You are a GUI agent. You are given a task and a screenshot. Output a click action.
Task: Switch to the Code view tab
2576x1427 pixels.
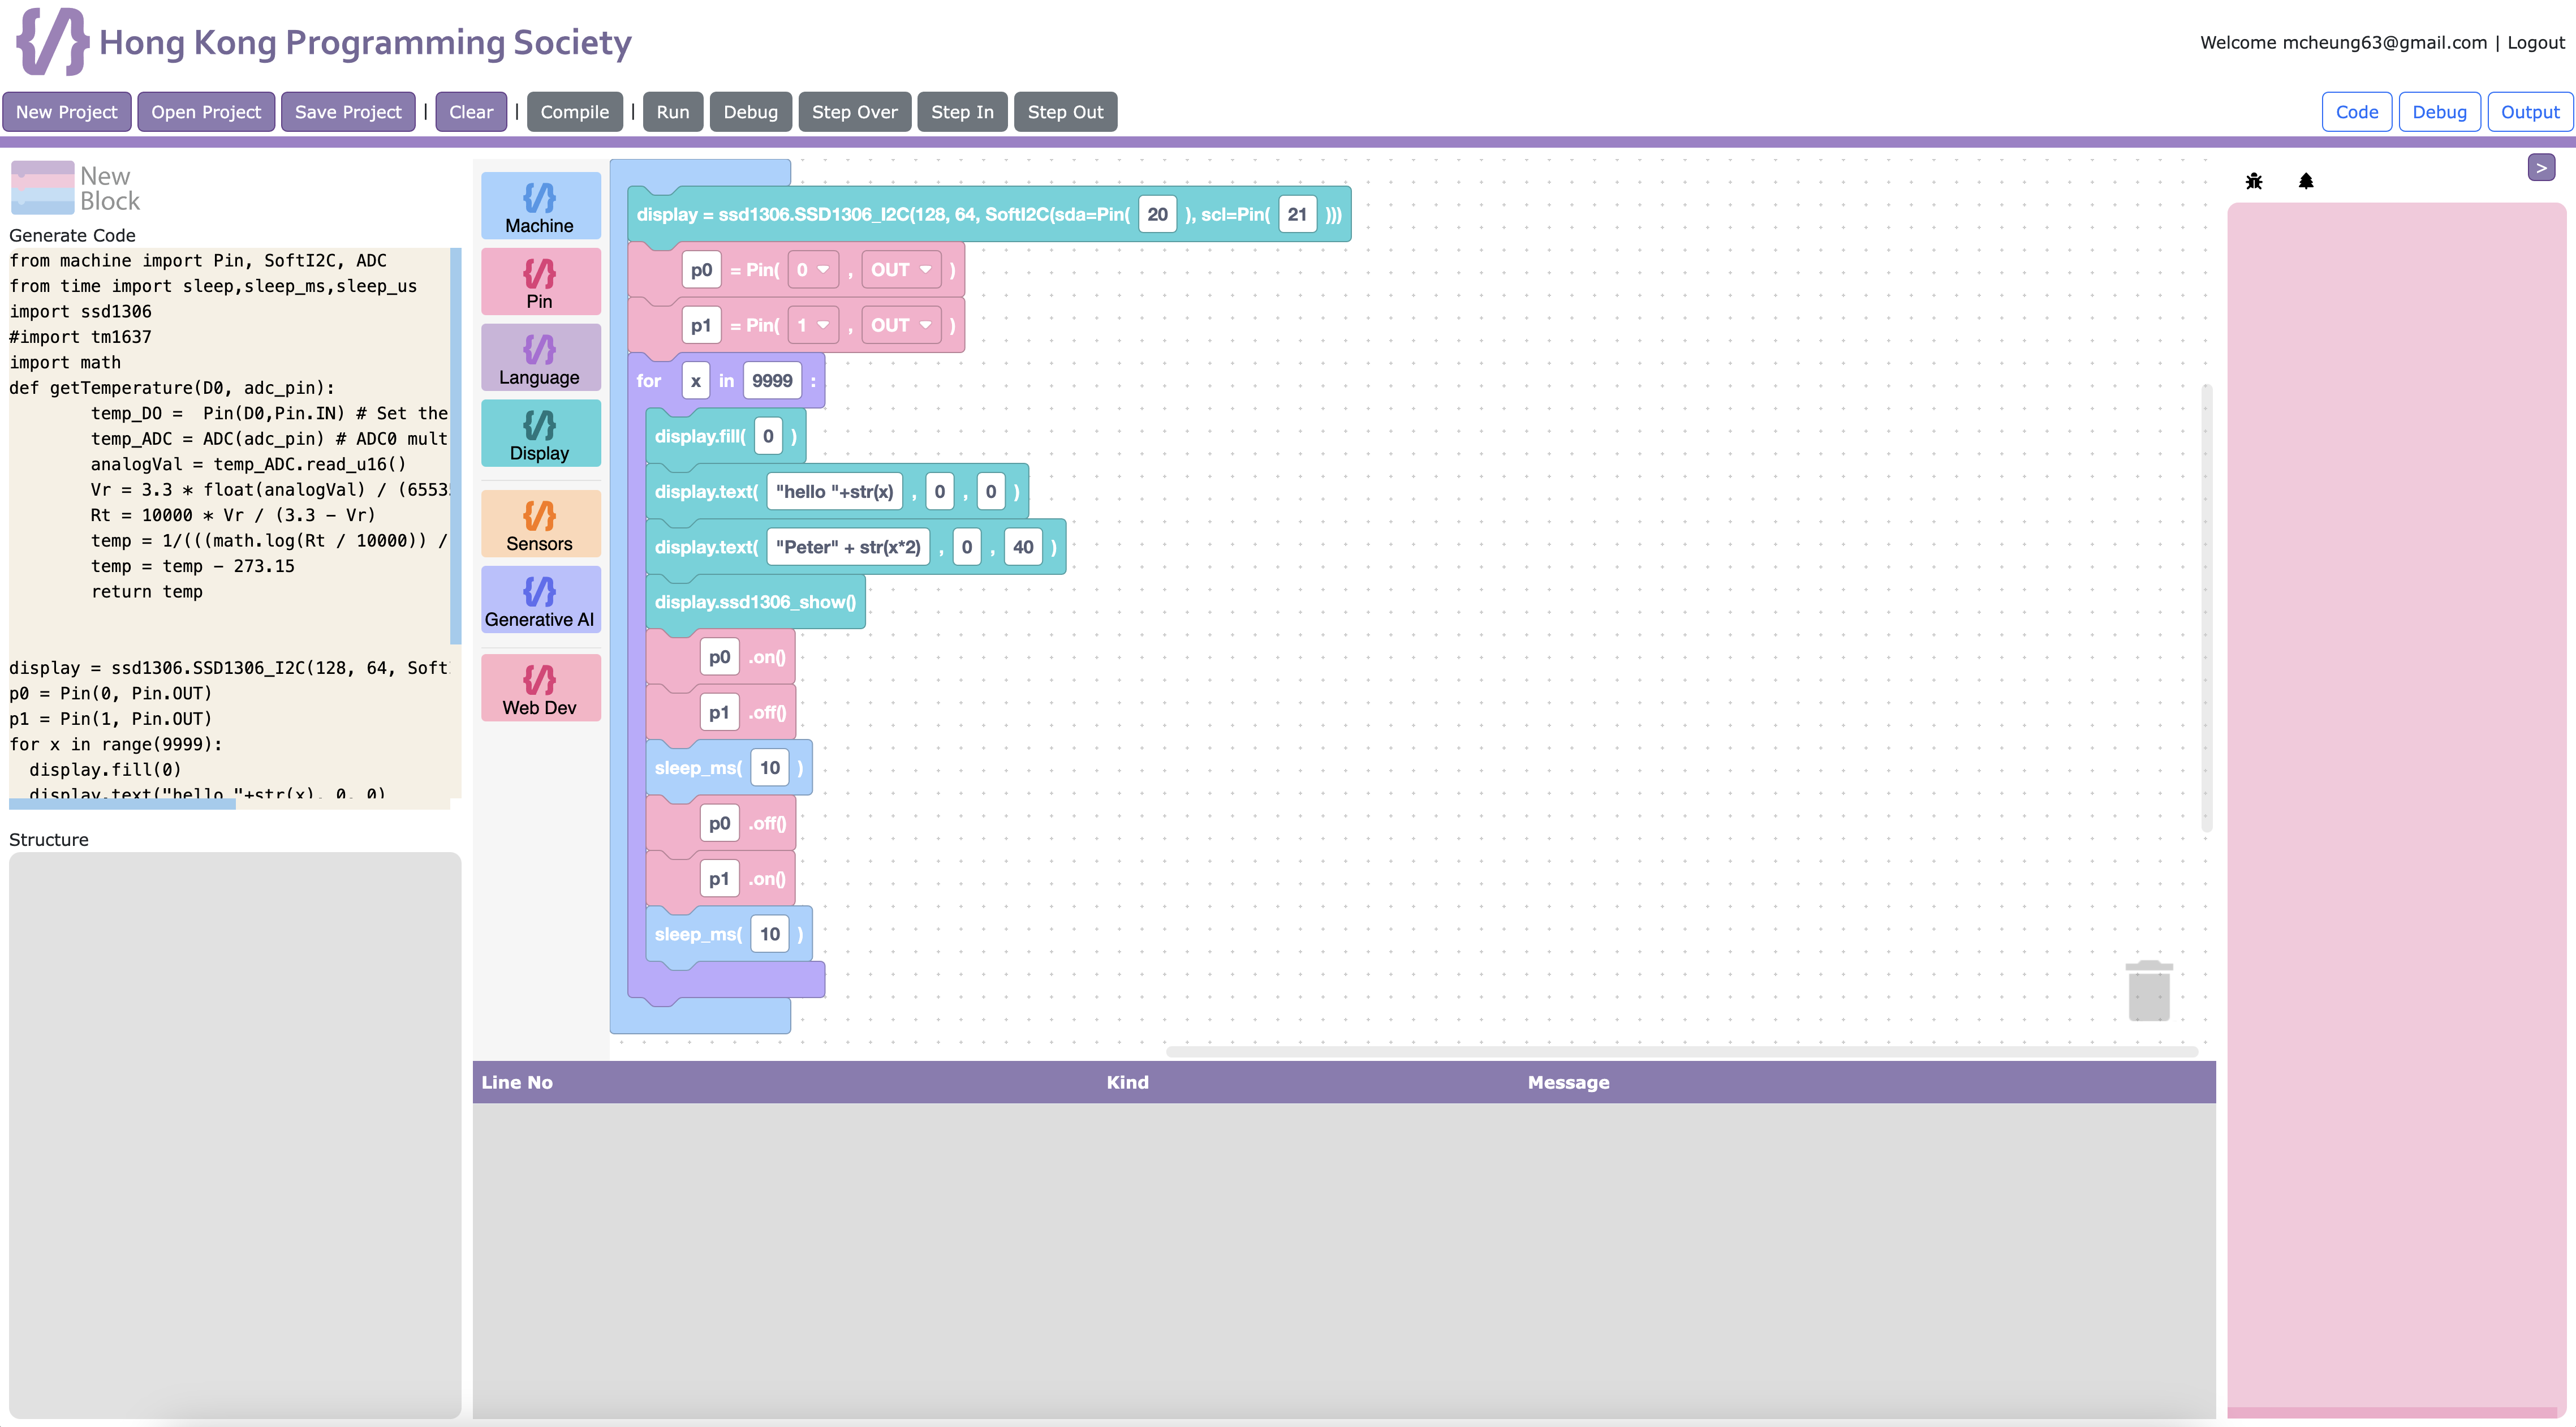point(2356,112)
